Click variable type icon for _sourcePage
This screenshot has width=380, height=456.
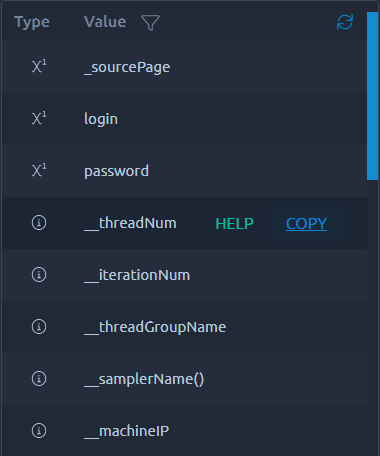point(39,66)
